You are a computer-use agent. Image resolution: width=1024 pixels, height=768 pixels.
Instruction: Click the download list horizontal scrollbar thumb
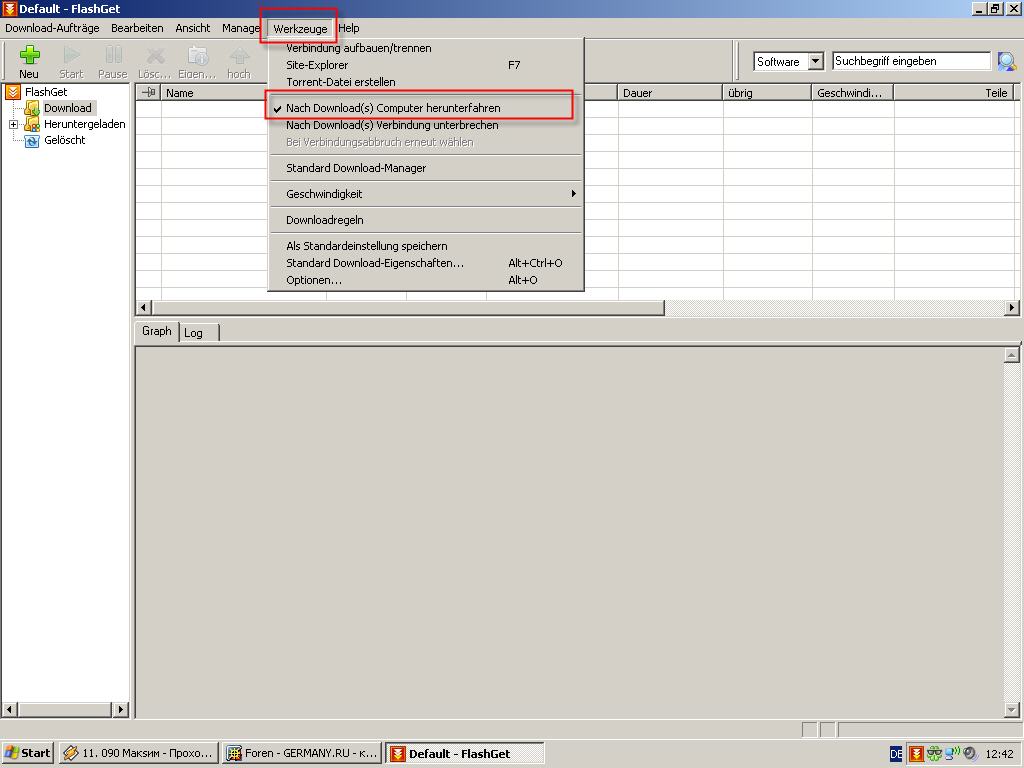(x=408, y=307)
